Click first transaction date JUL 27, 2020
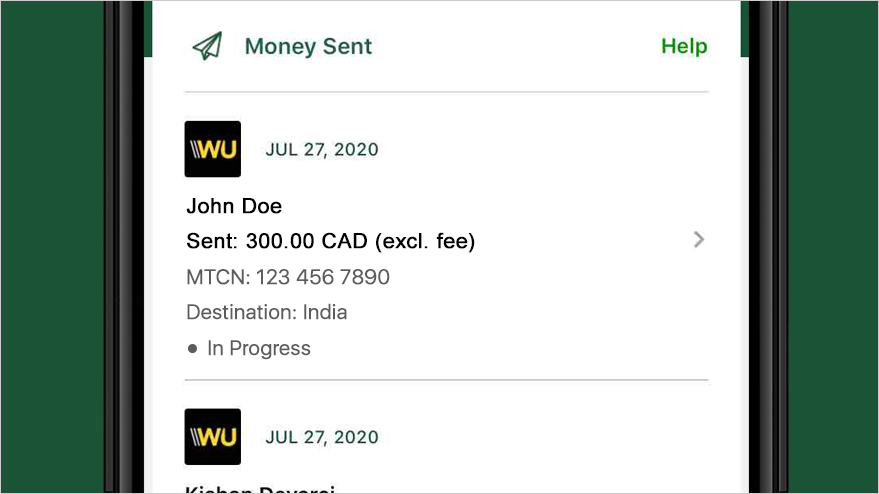This screenshot has height=494, width=879. (322, 150)
